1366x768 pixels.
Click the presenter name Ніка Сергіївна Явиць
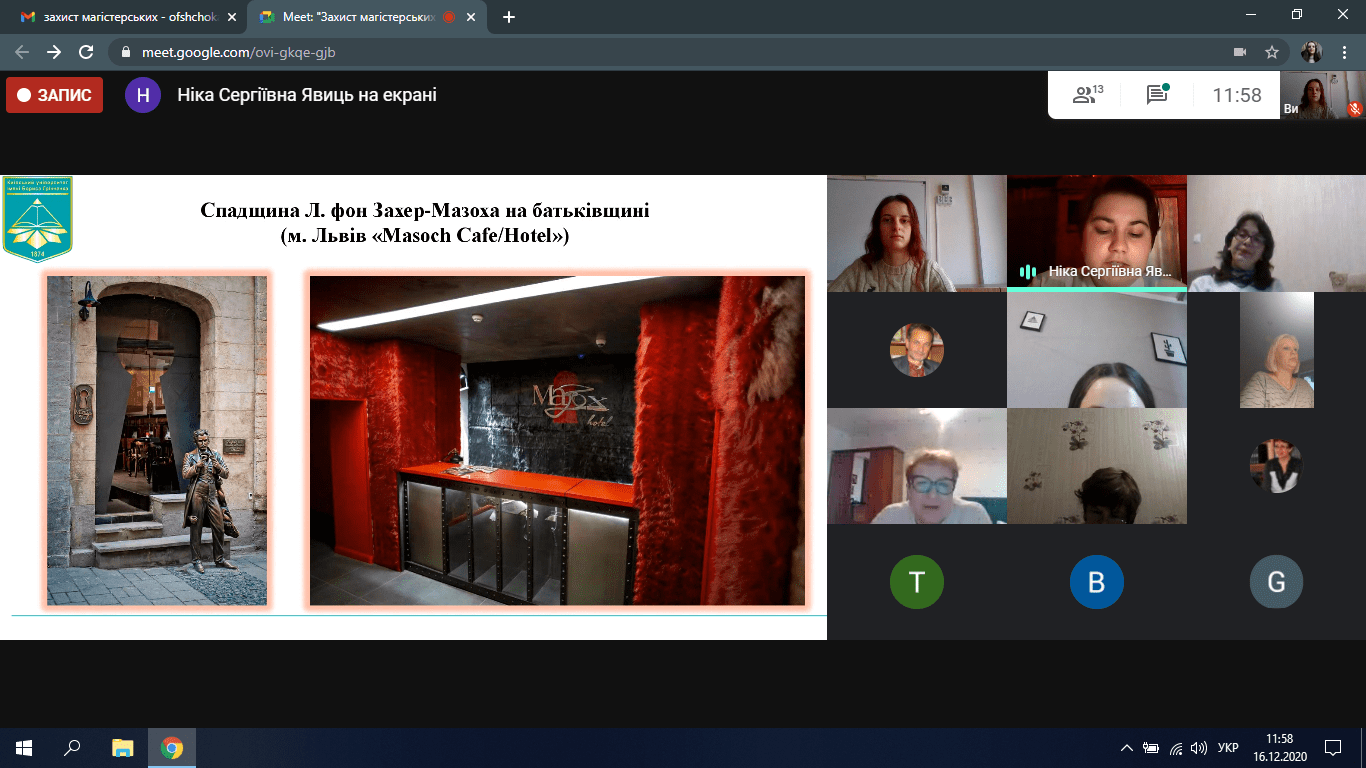point(306,95)
